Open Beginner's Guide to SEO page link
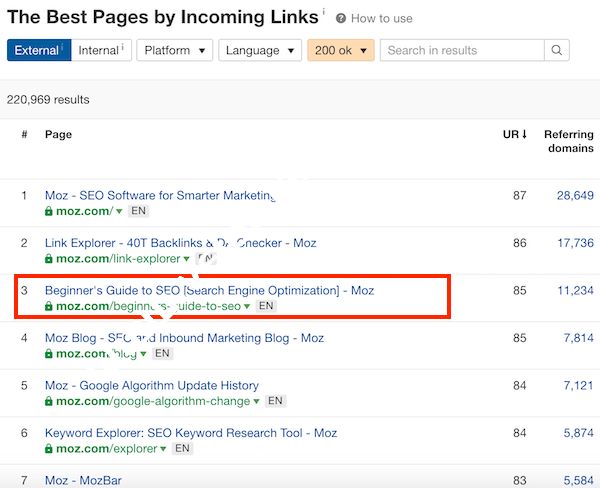 (209, 290)
